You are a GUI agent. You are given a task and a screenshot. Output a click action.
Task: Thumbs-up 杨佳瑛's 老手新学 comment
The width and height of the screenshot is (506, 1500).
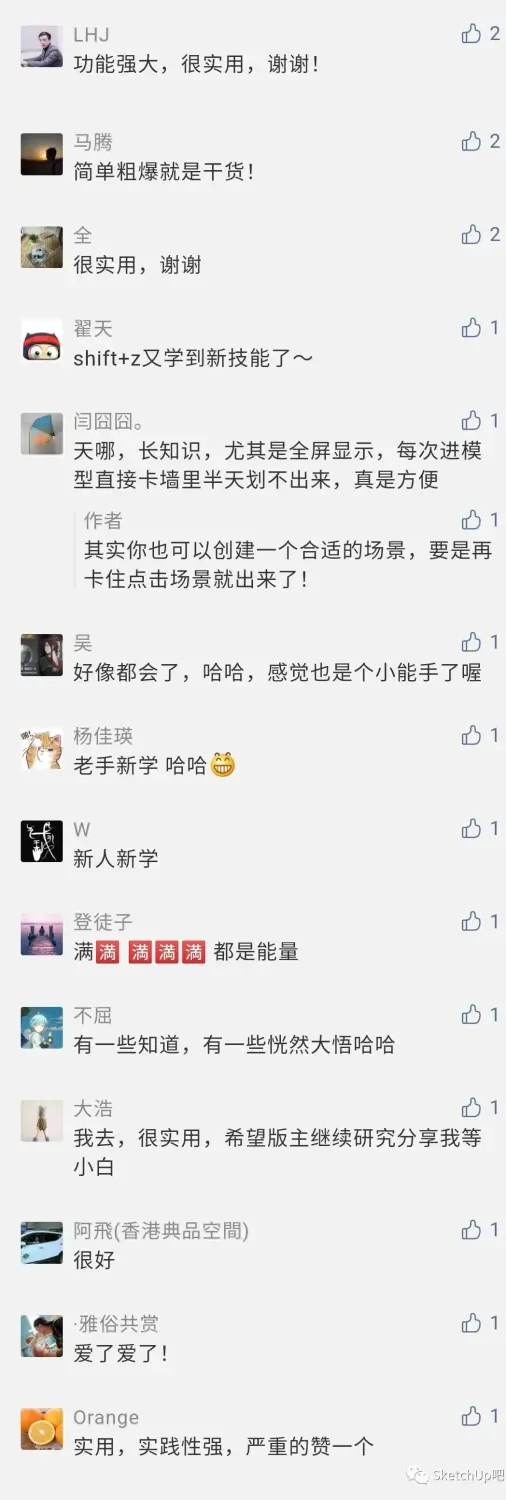click(471, 735)
